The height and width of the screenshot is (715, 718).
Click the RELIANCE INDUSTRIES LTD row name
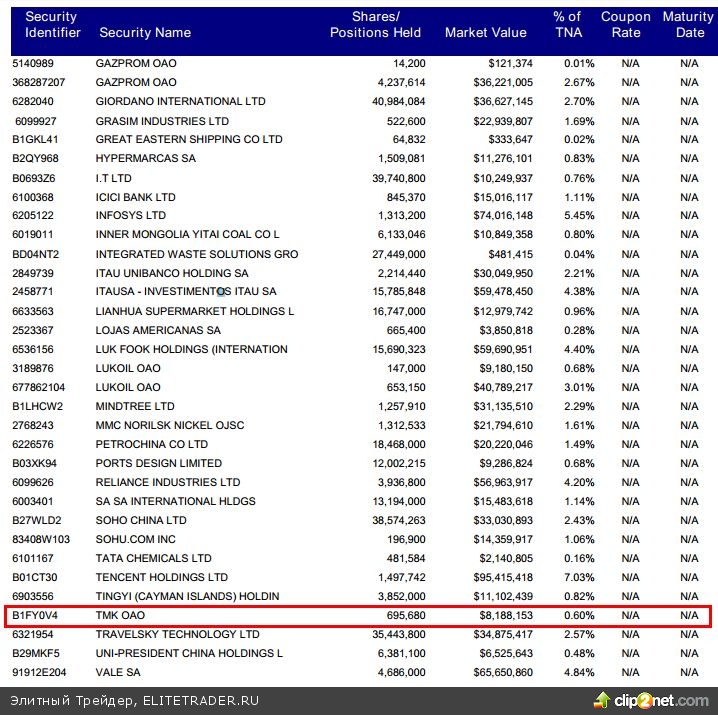tap(168, 482)
